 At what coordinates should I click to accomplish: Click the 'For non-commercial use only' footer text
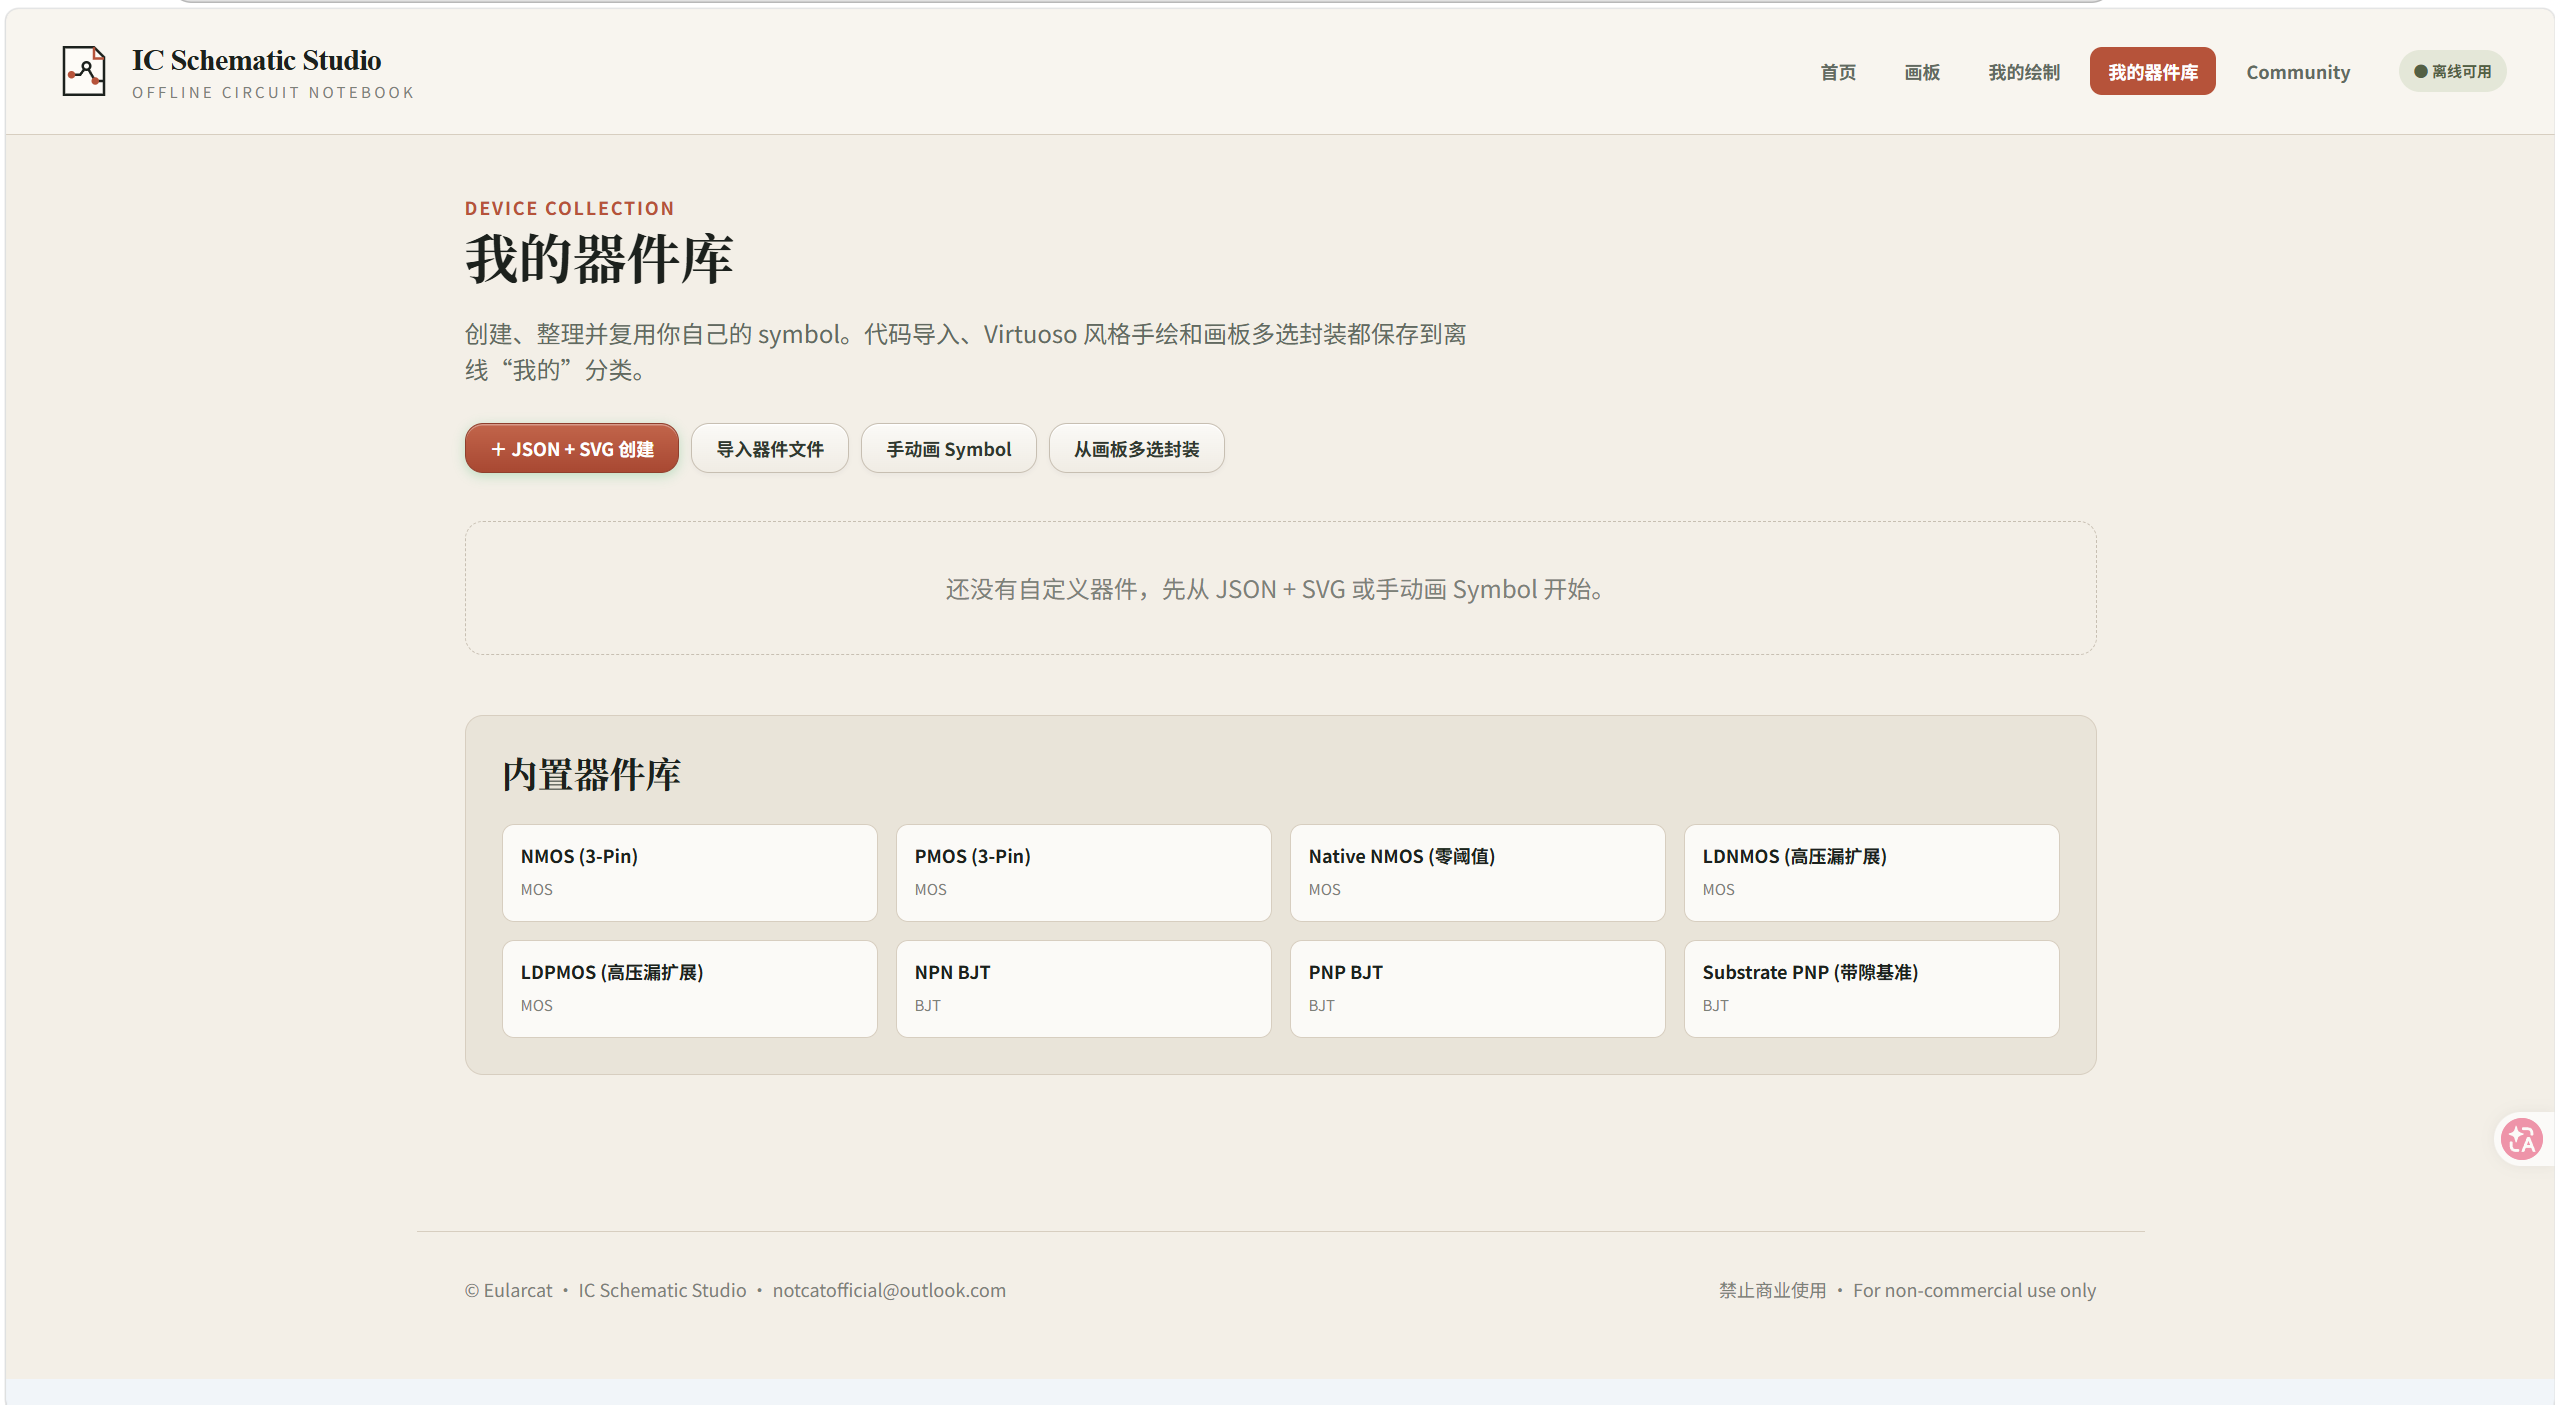(x=1974, y=1290)
